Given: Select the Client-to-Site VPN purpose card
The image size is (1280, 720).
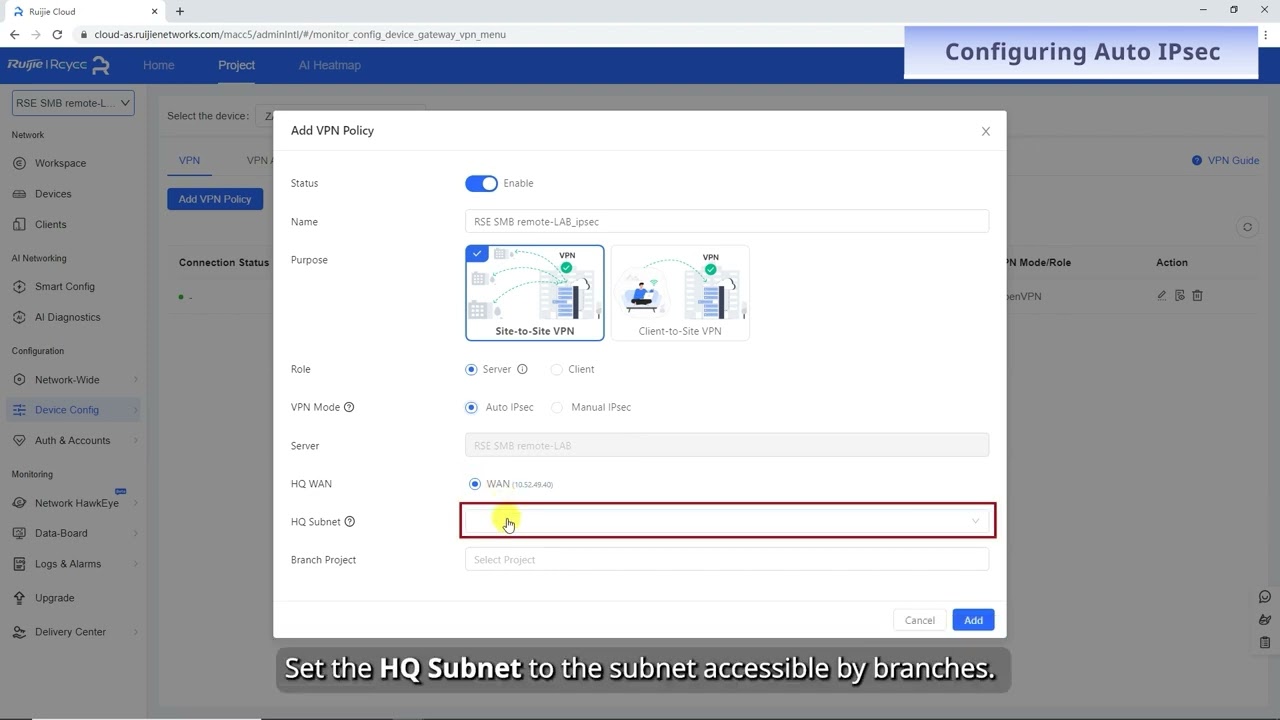Looking at the screenshot, I should click(680, 293).
